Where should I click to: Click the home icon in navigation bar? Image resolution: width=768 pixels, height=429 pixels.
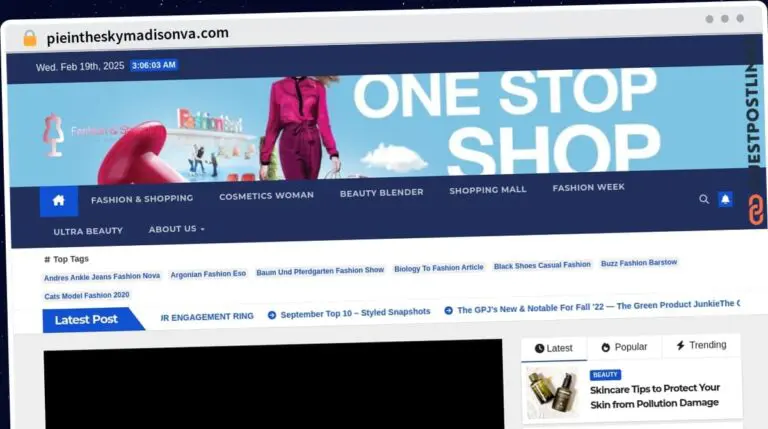[x=59, y=201]
